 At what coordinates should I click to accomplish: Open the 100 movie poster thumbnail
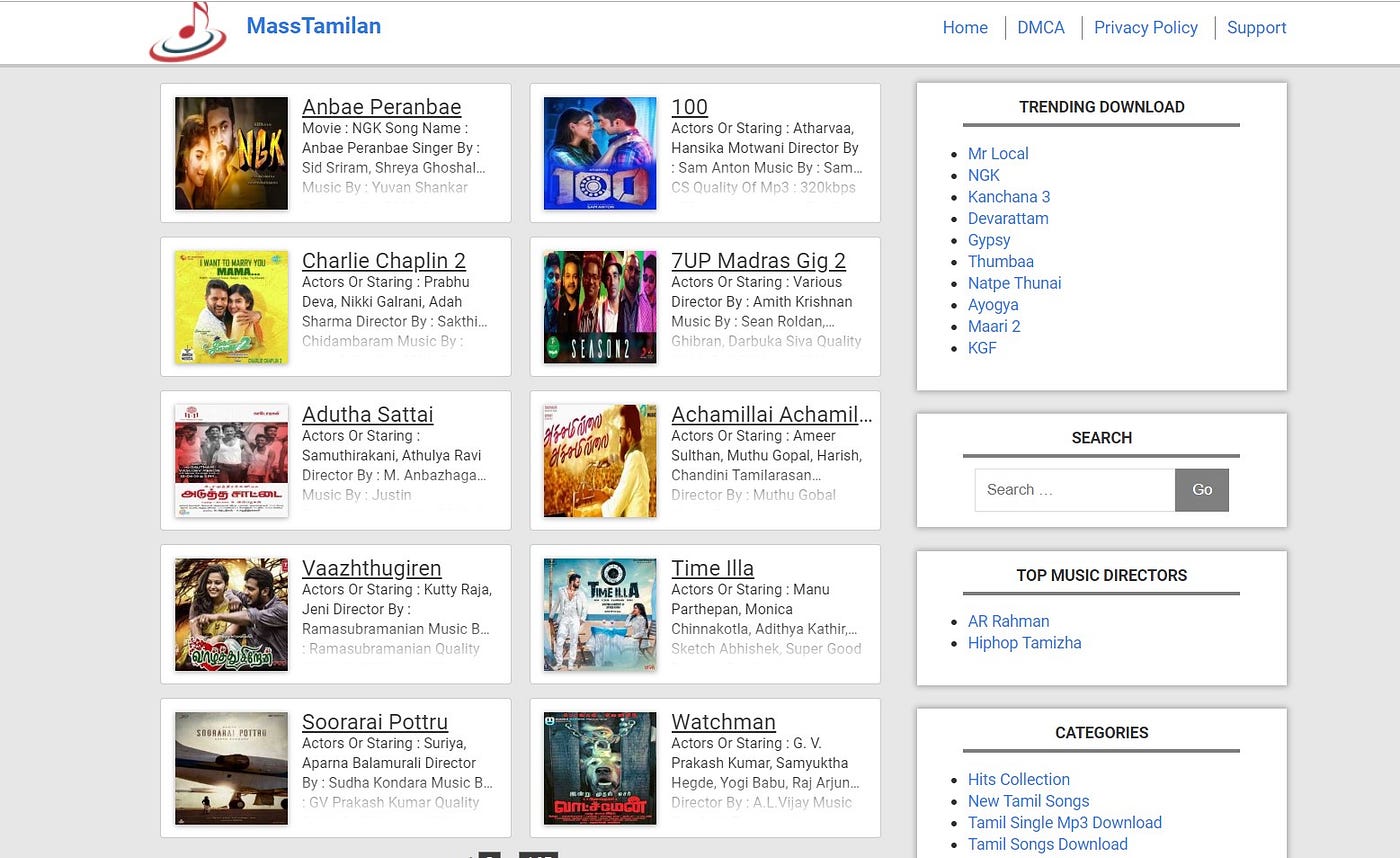tap(600, 153)
